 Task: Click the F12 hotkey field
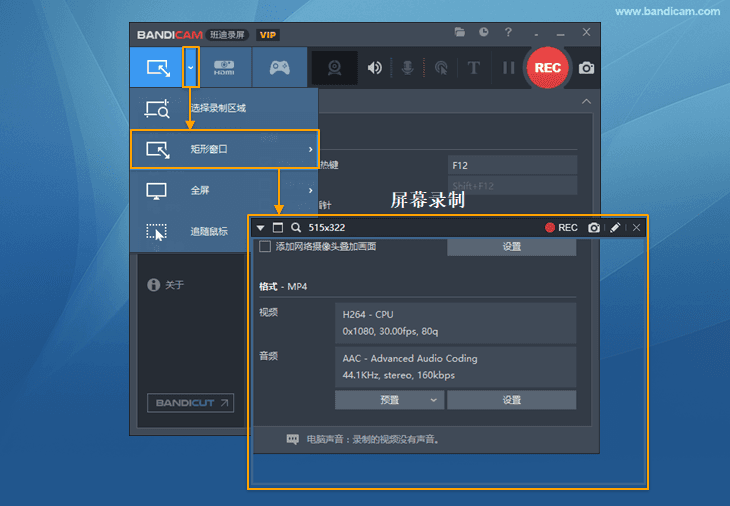pos(512,165)
